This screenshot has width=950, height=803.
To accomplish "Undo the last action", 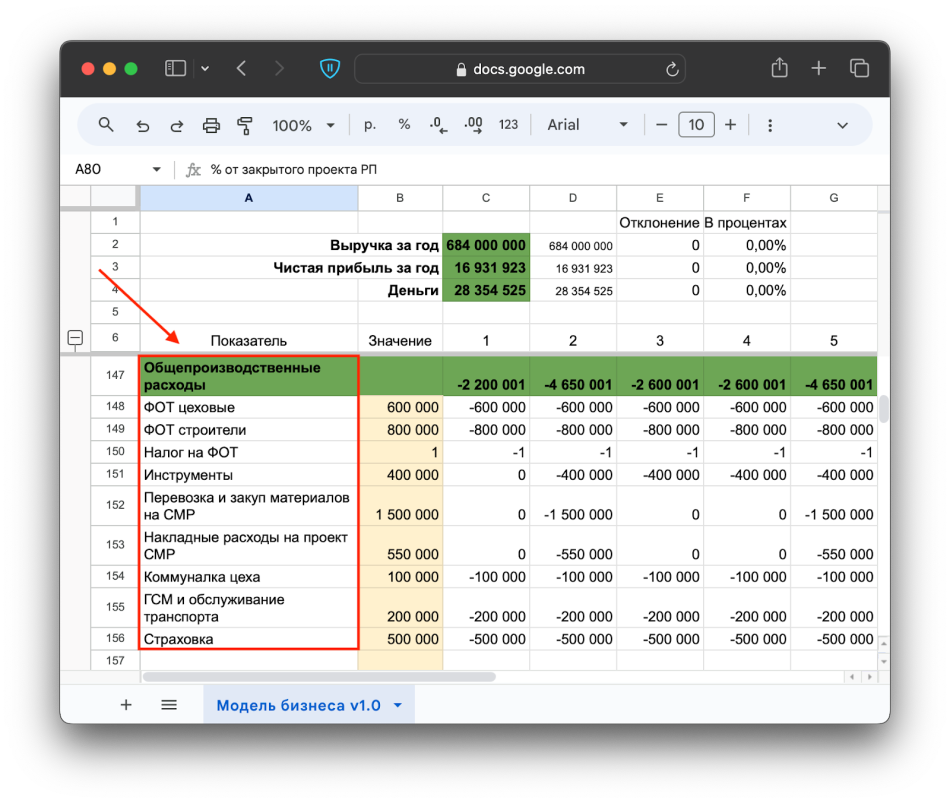I will (143, 125).
